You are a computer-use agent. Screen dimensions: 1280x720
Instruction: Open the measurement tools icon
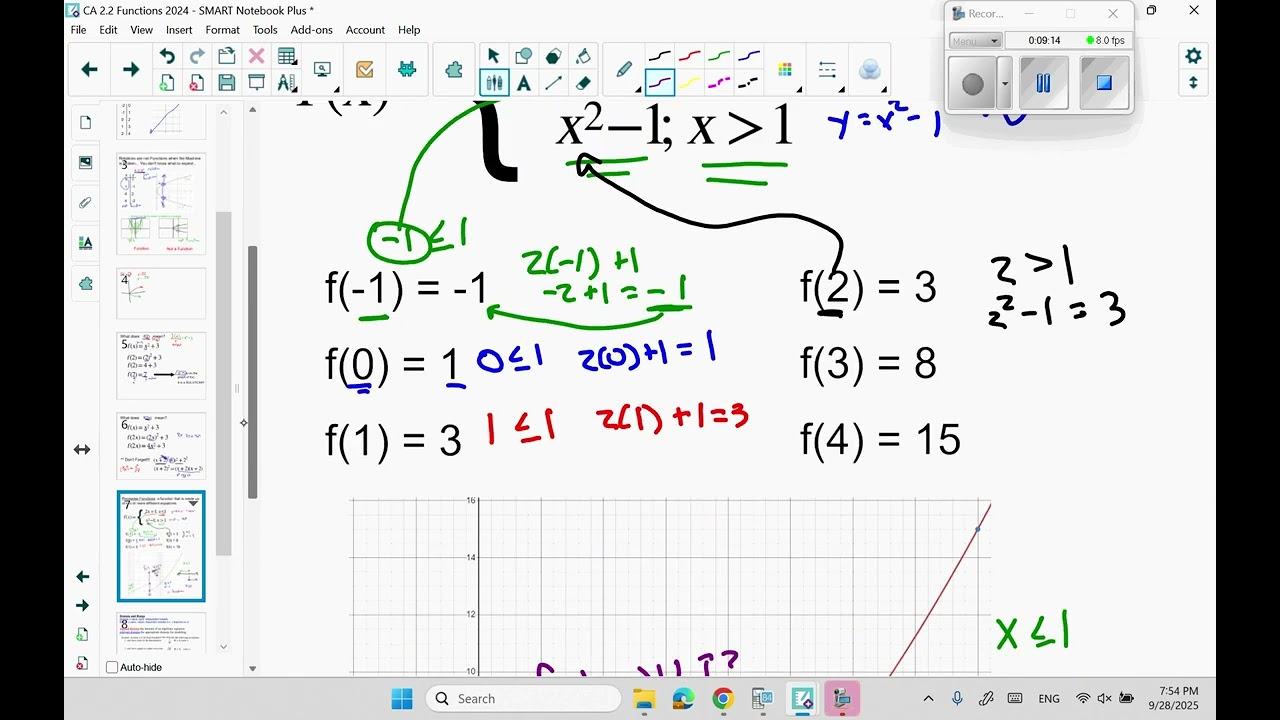point(287,83)
